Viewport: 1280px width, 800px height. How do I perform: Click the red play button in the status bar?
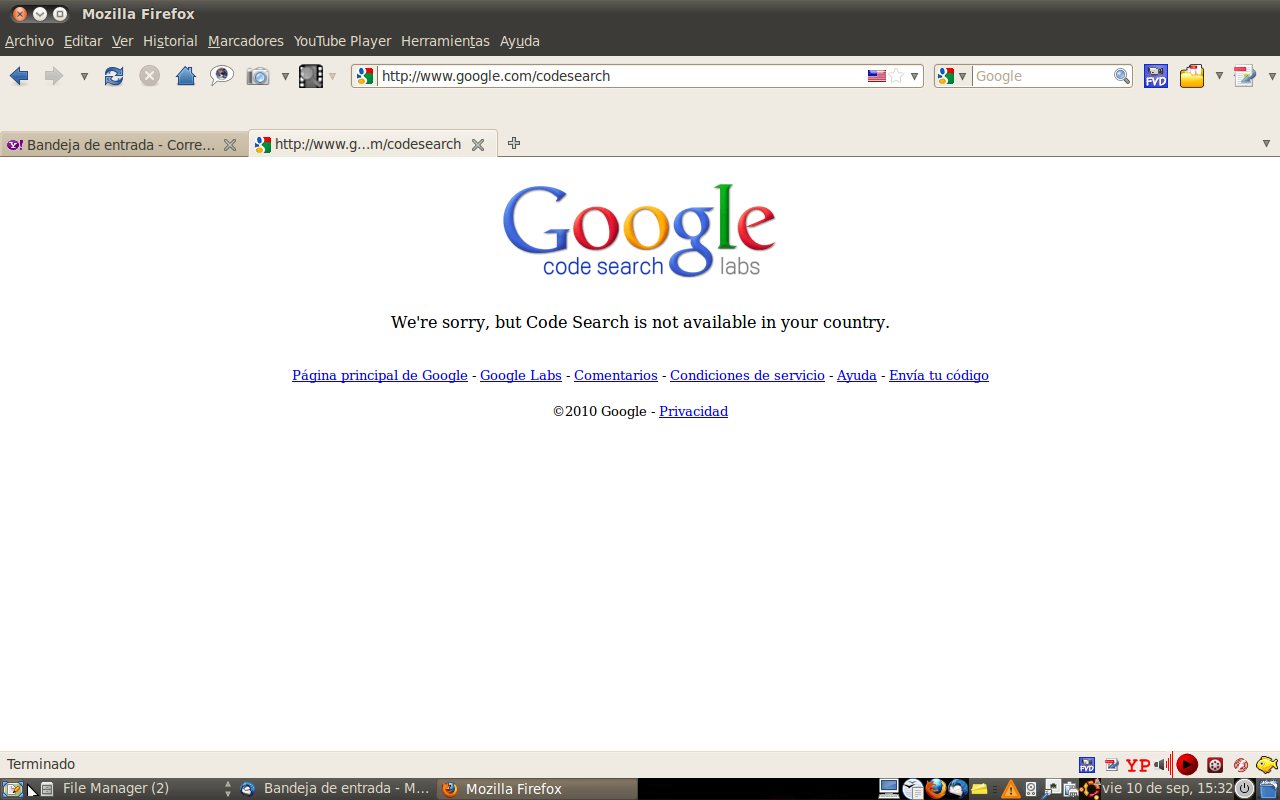coord(1187,765)
